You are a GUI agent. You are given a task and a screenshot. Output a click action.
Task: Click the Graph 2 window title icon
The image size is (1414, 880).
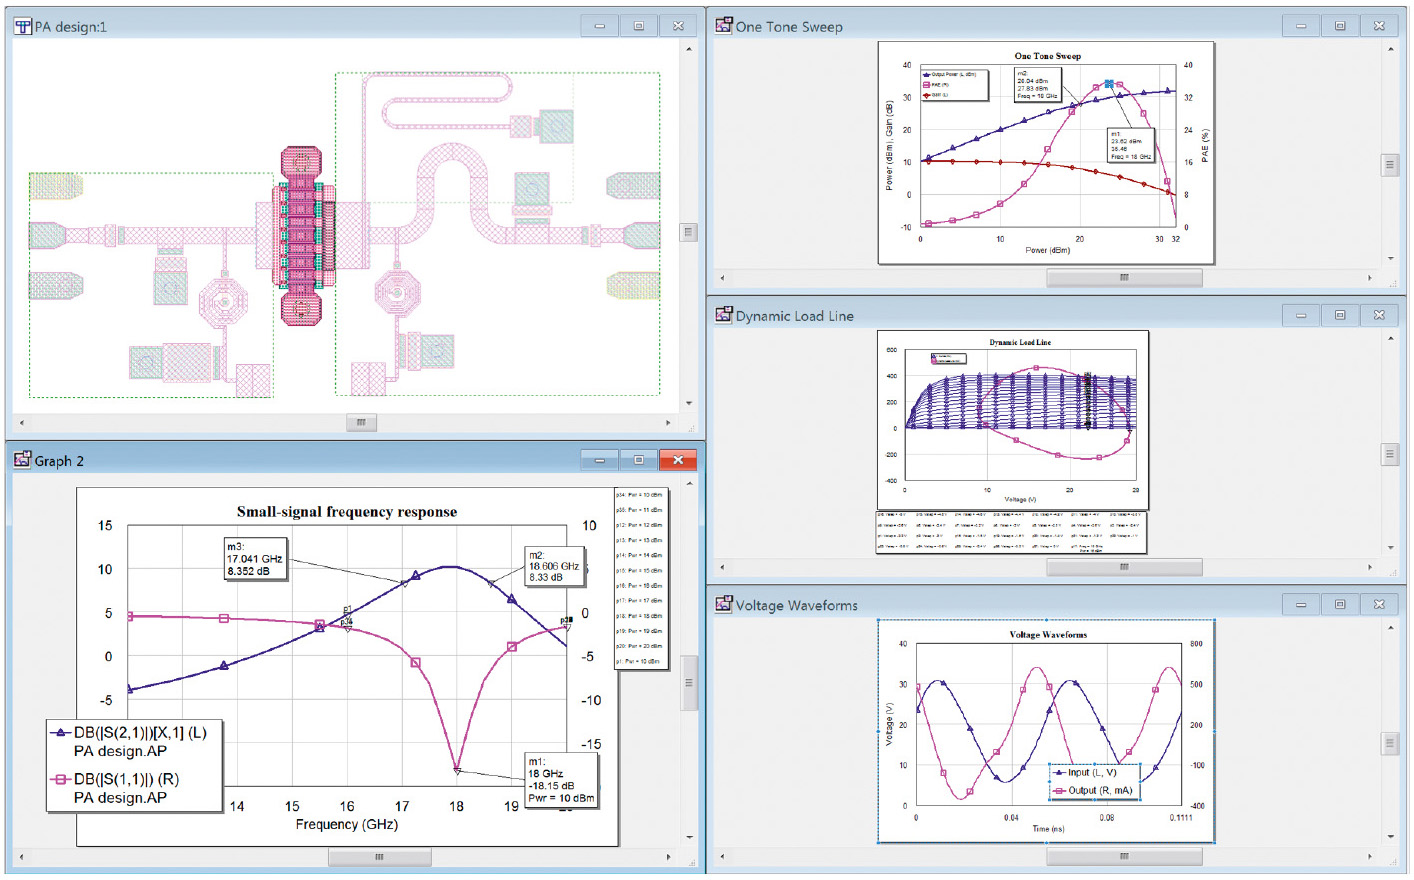pyautogui.click(x=22, y=460)
